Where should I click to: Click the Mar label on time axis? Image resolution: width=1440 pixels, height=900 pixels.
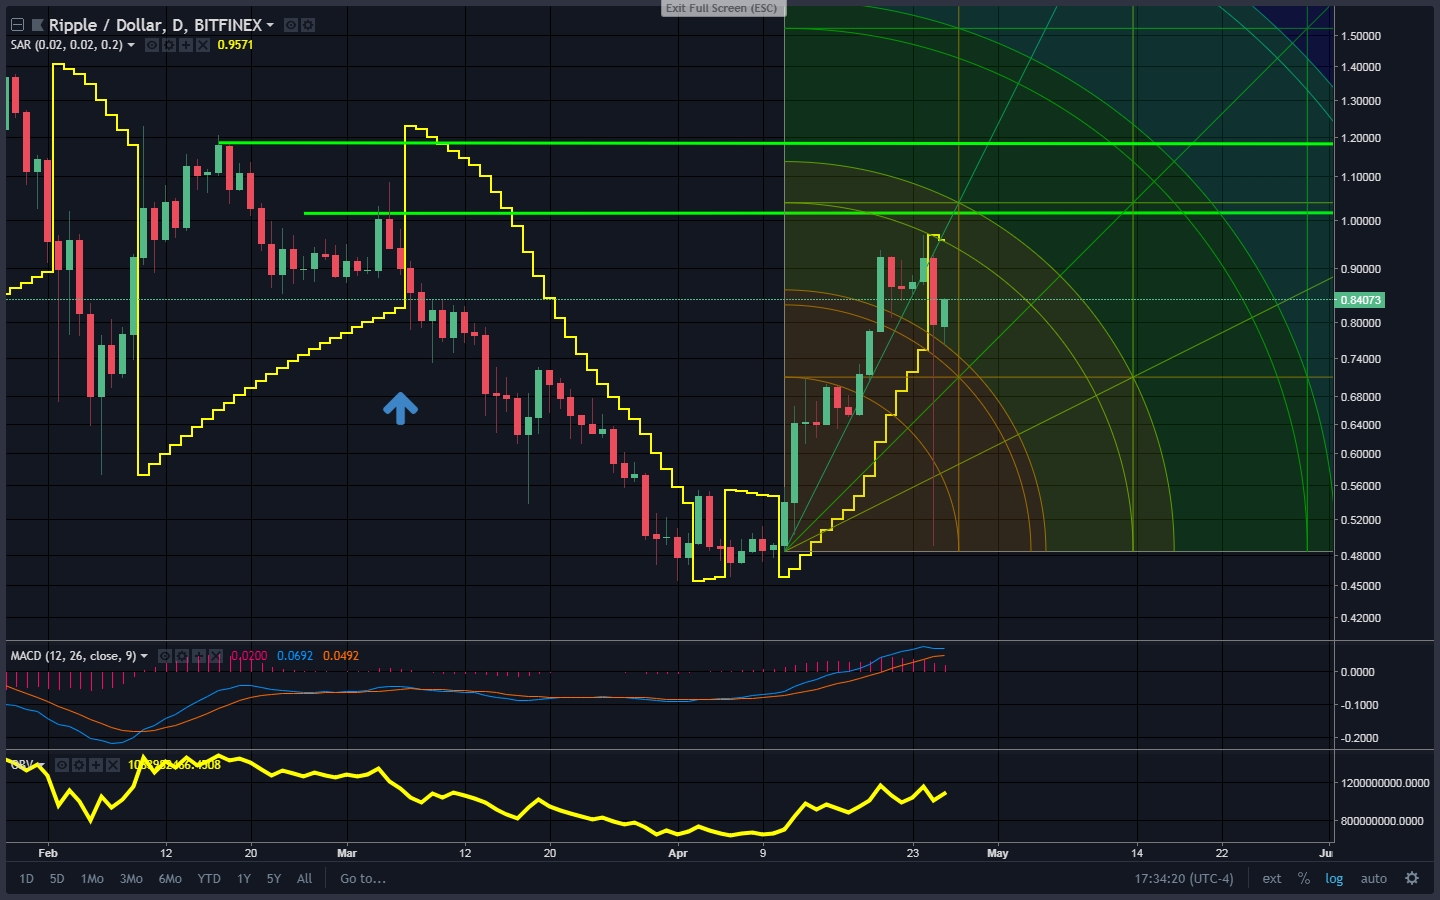[x=347, y=853]
